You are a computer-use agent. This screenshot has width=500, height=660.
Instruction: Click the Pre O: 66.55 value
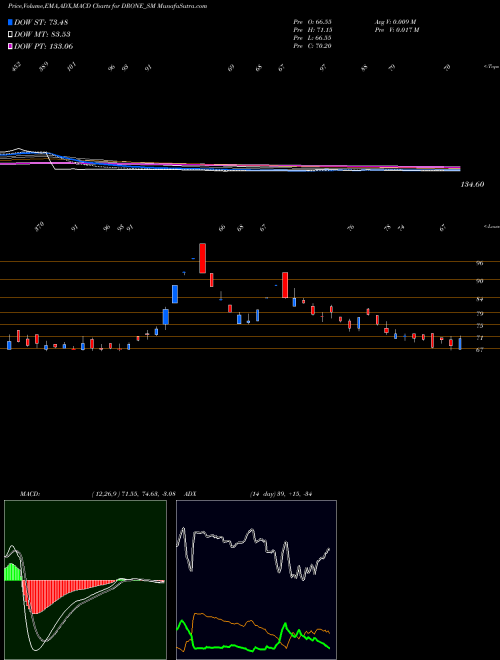pos(313,21)
